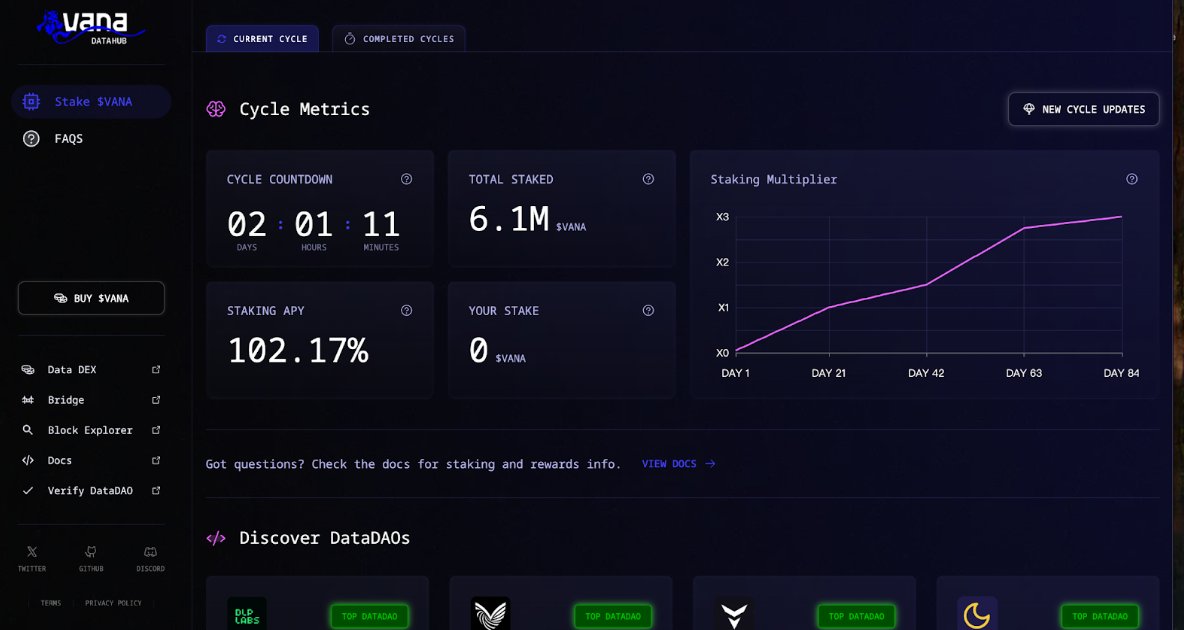Switch to the Current Cycle tab
The height and width of the screenshot is (630, 1184).
[x=262, y=39]
